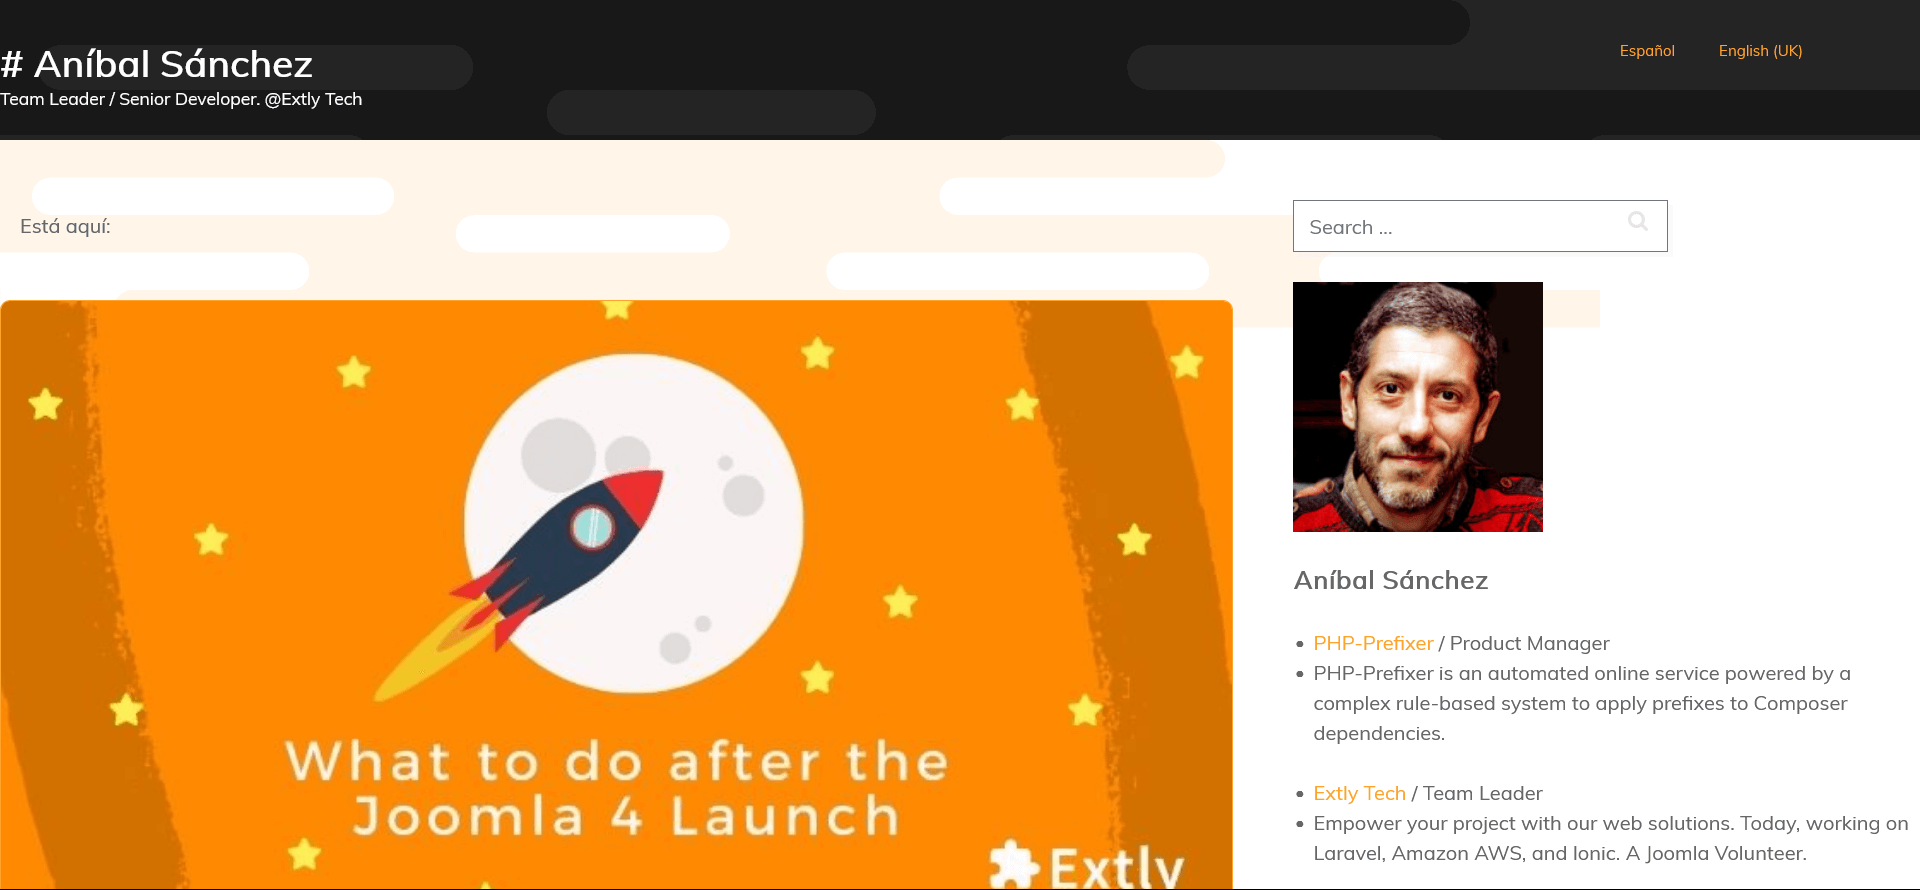Image resolution: width=1920 pixels, height=890 pixels.
Task: Click the search magnifier icon
Action: pyautogui.click(x=1637, y=221)
